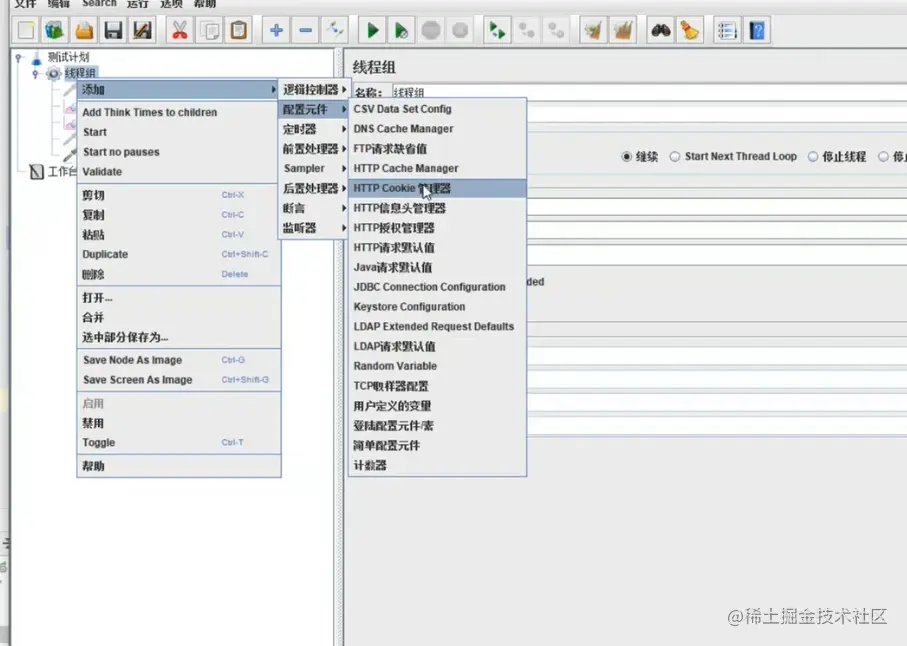Expand the 后置处理器 submenu
The image size is (907, 646).
[x=314, y=188]
